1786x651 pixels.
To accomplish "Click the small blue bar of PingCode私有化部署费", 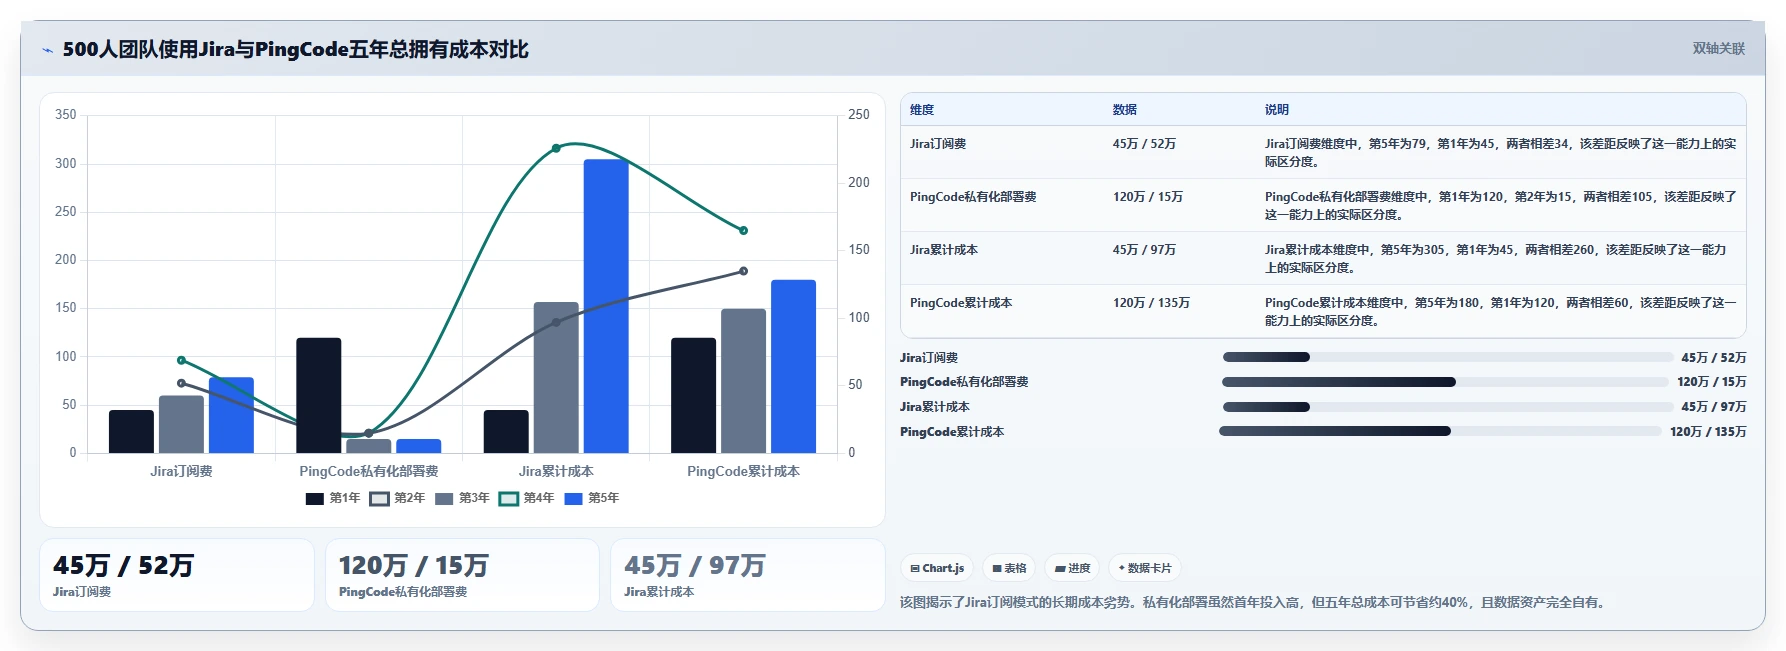I will click(419, 446).
